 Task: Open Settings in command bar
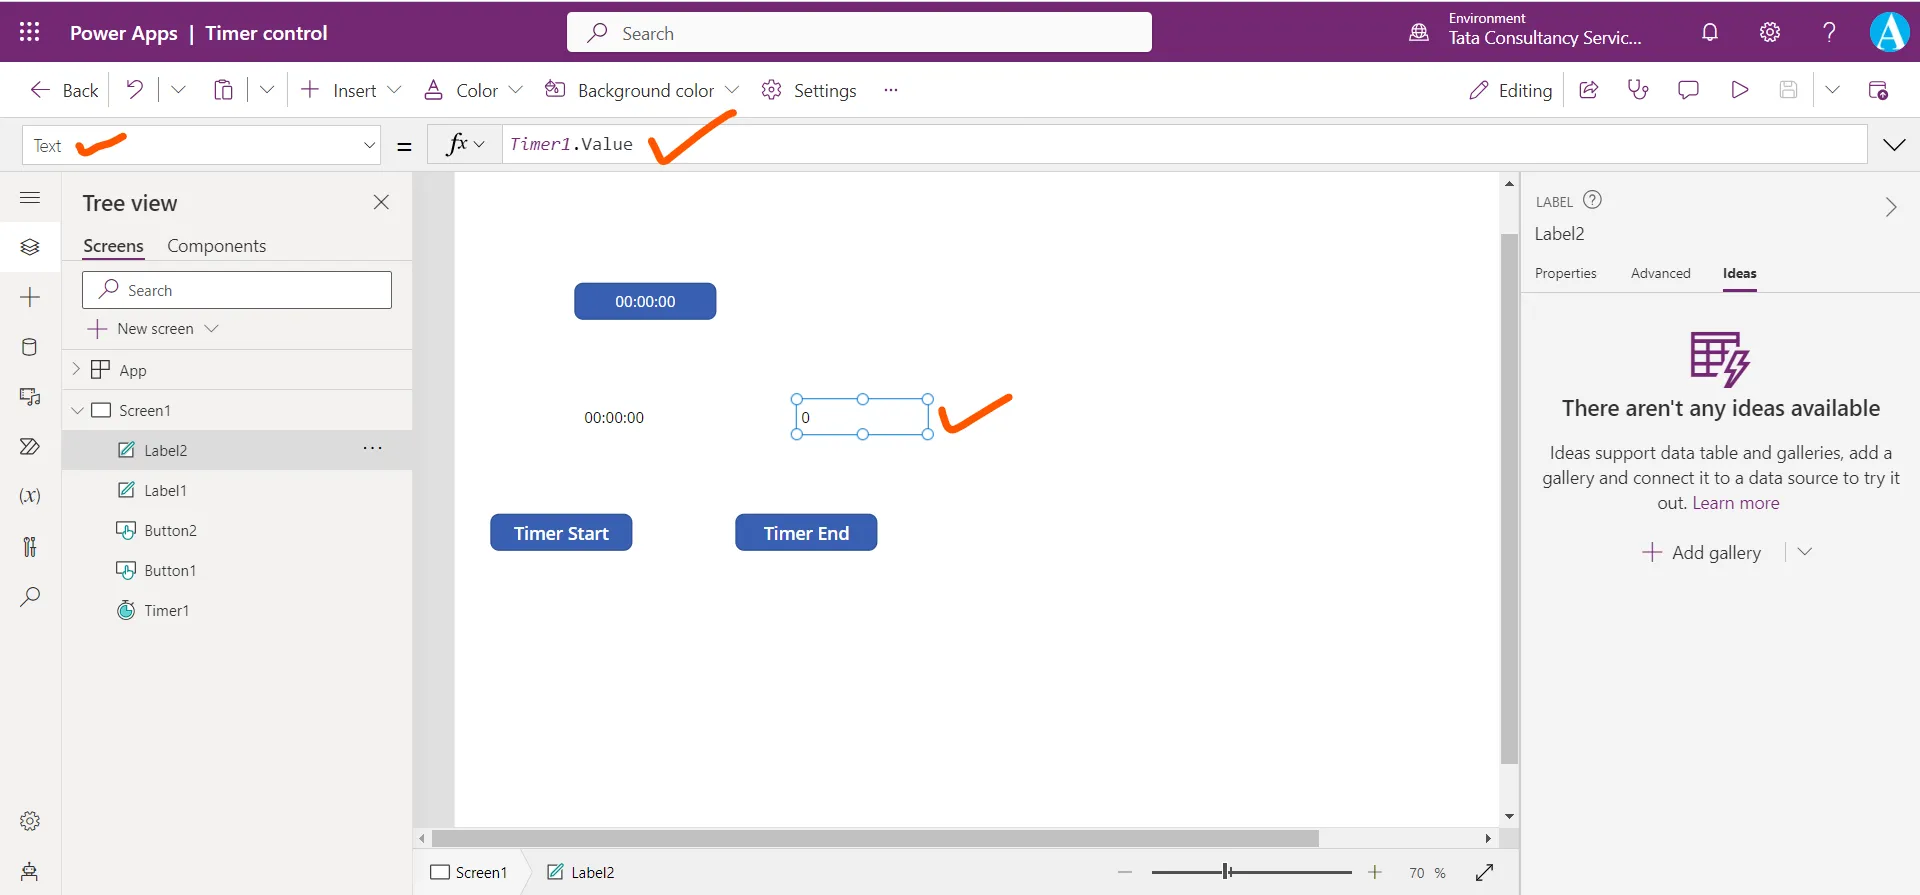(809, 90)
